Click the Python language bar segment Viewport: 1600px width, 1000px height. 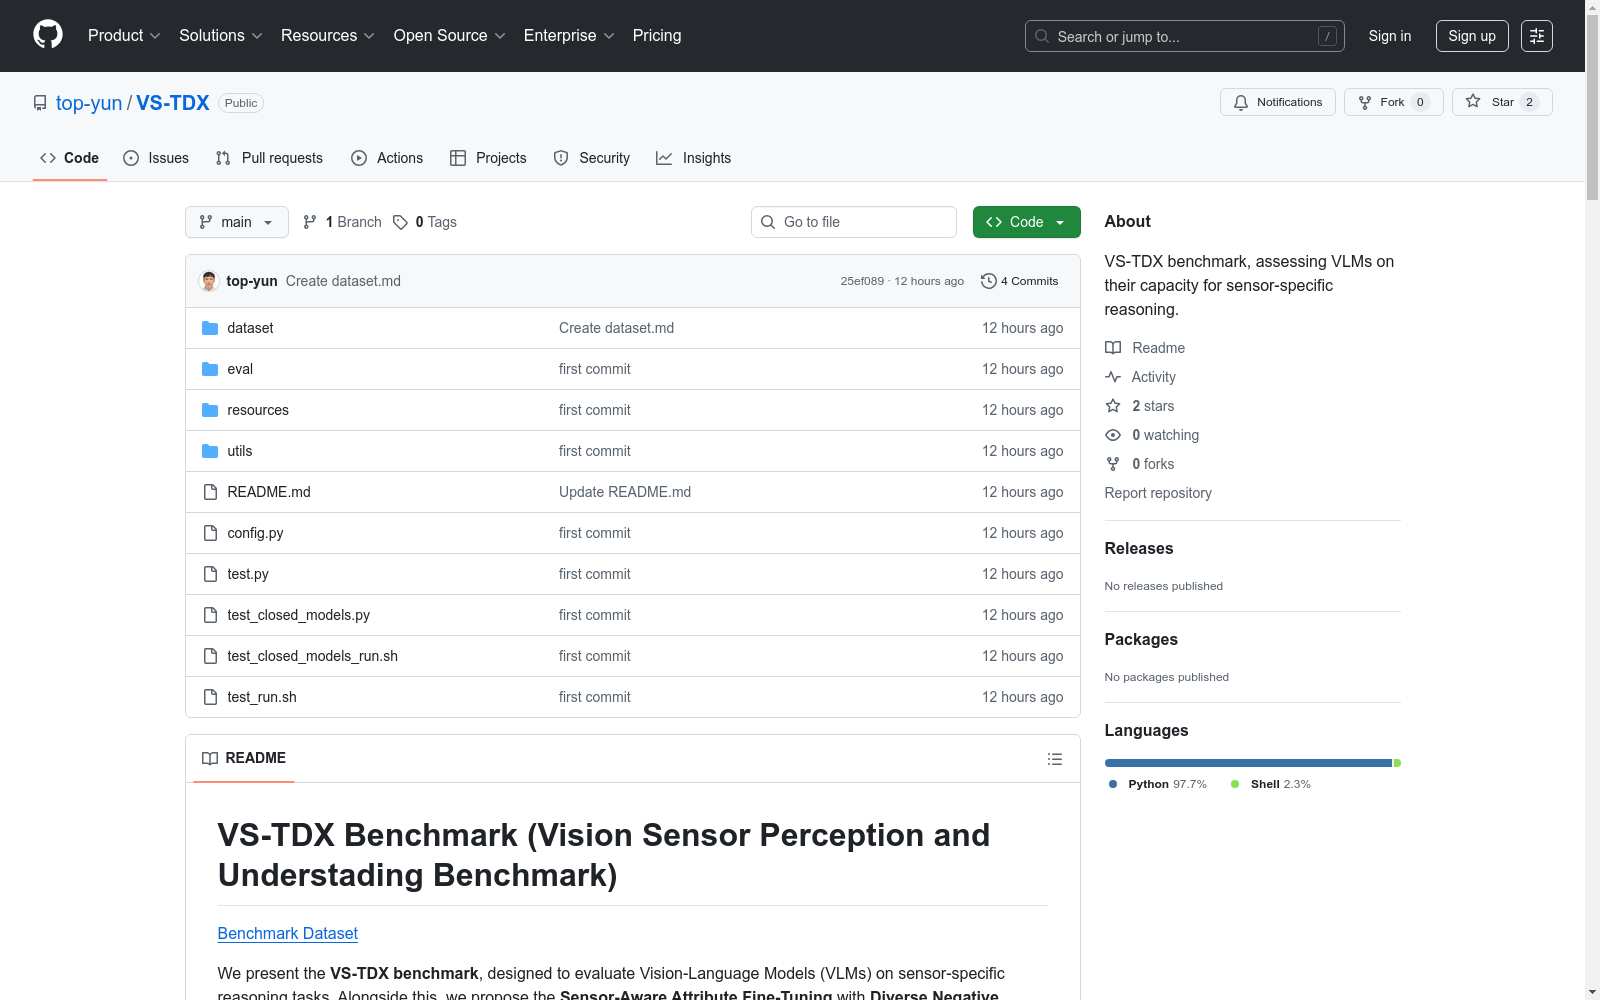(1248, 763)
